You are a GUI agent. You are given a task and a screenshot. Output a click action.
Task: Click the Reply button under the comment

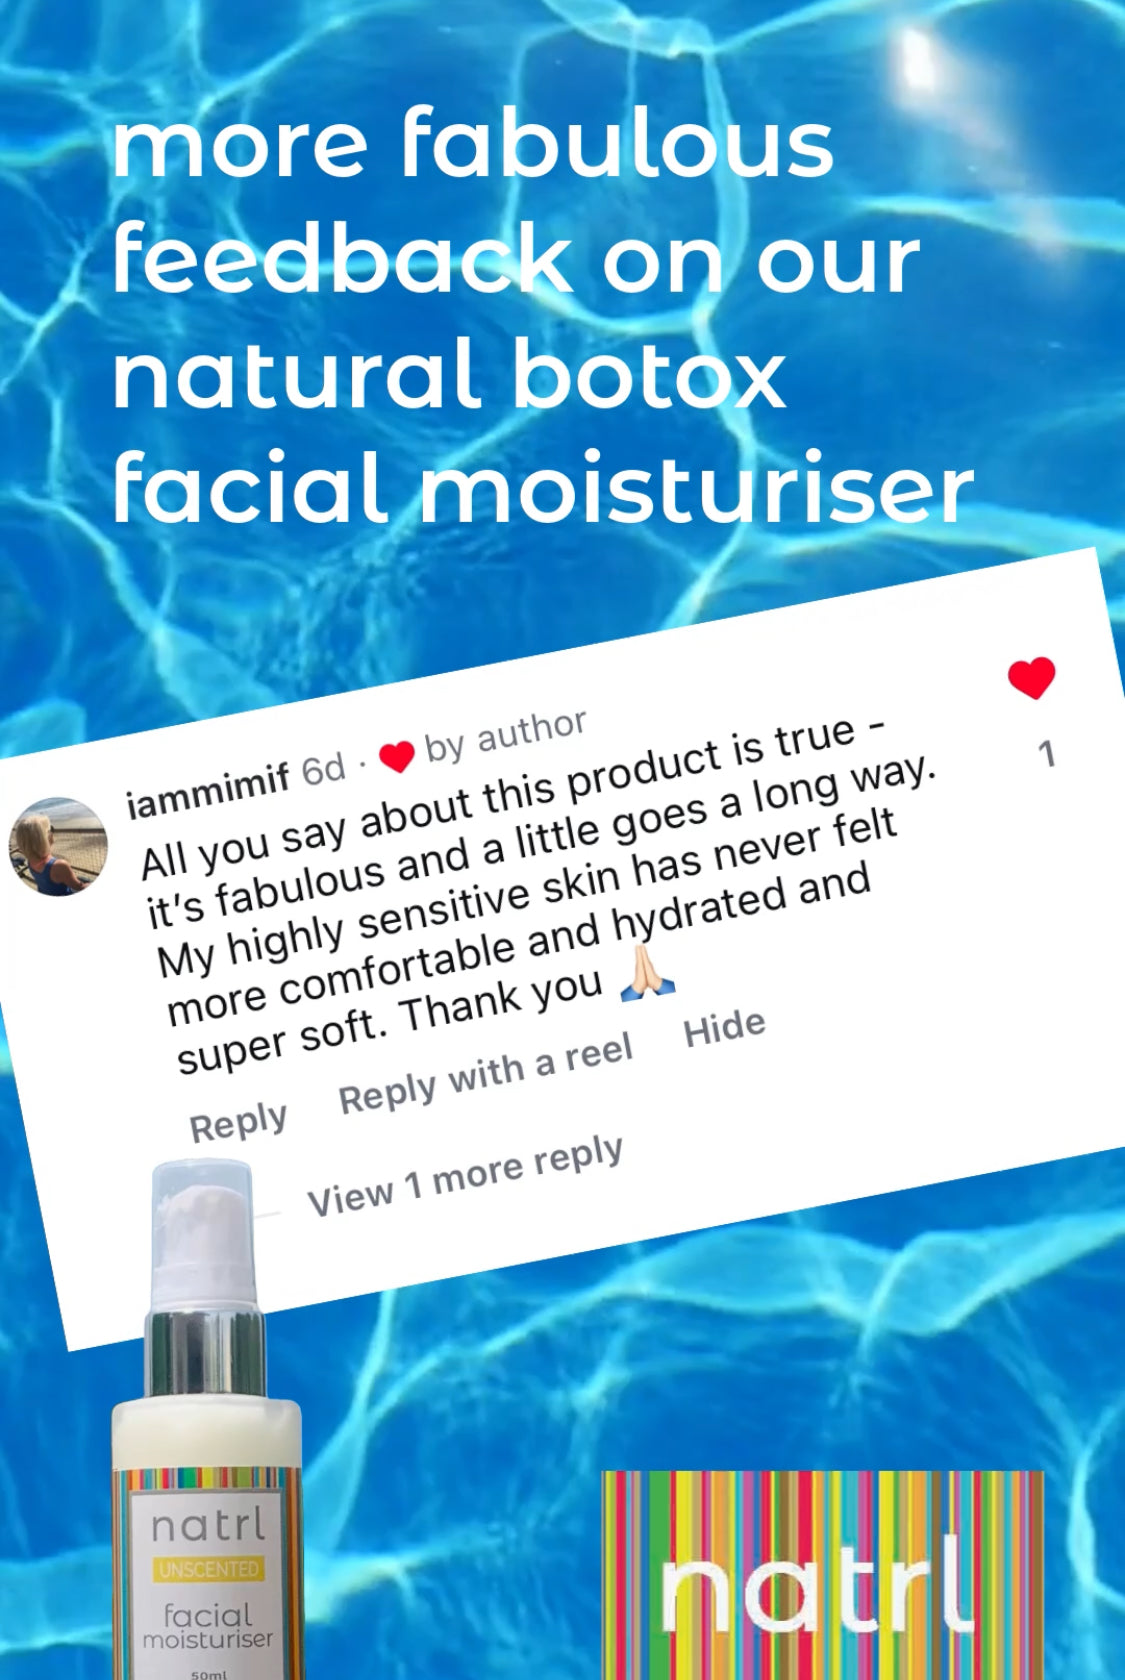(238, 1122)
